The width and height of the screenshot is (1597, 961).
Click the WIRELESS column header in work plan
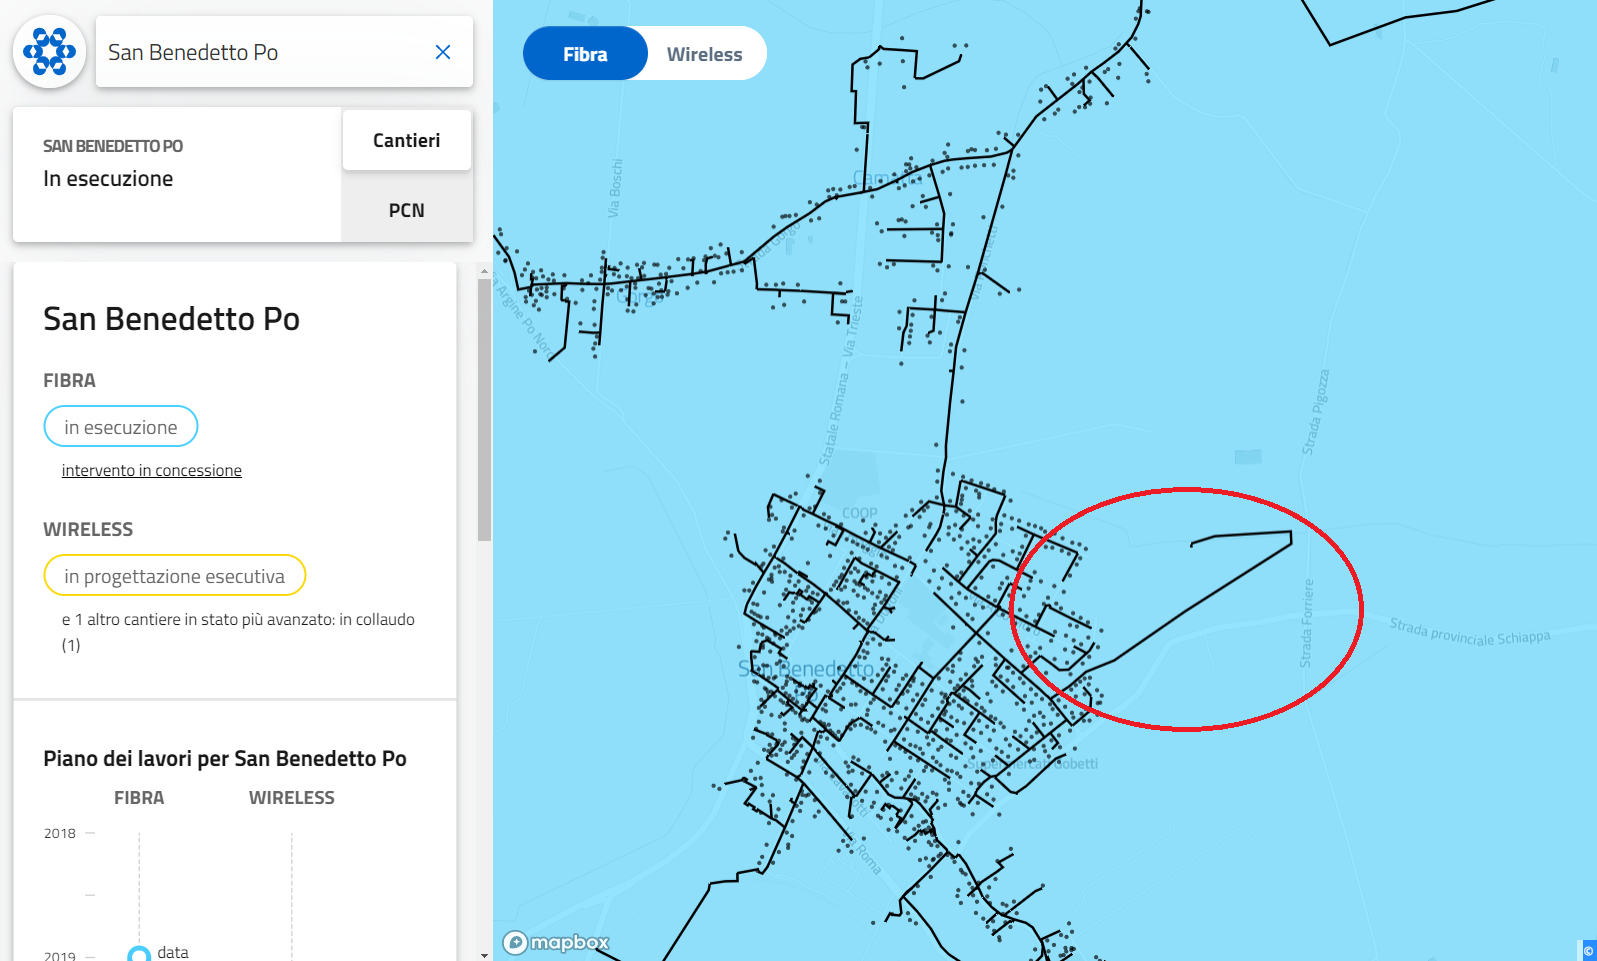(291, 798)
